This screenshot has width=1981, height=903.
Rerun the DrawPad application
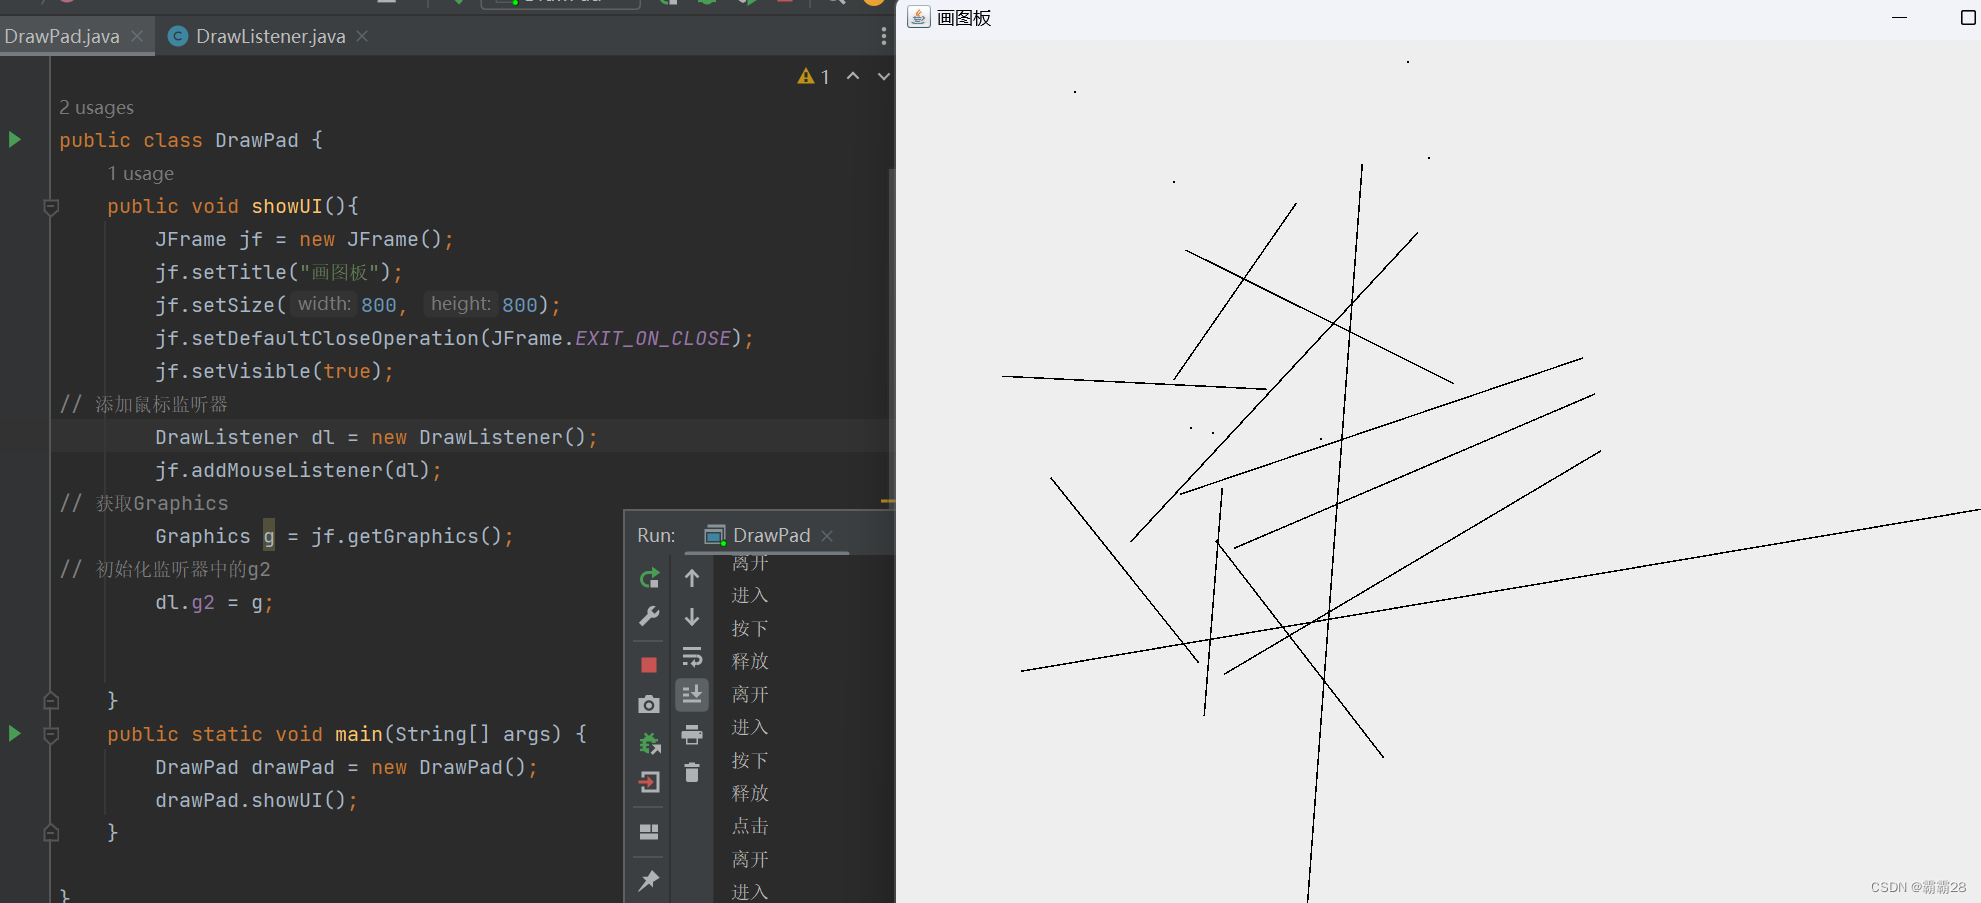click(649, 578)
